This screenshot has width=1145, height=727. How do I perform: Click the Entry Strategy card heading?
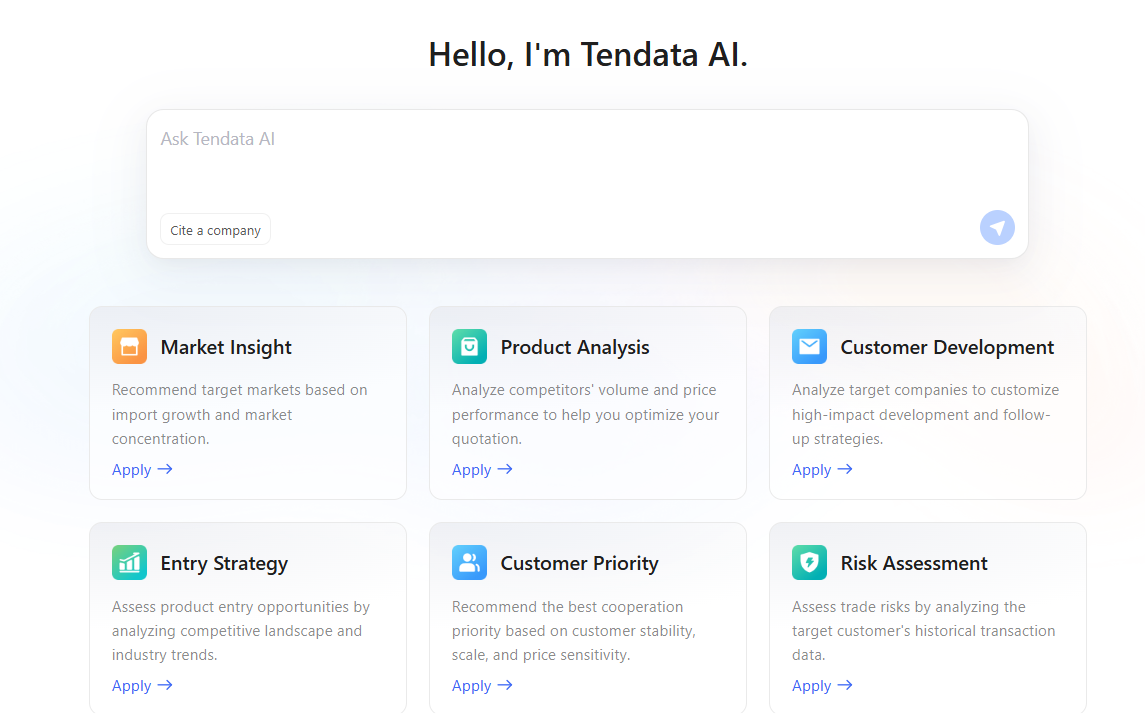pyautogui.click(x=224, y=563)
